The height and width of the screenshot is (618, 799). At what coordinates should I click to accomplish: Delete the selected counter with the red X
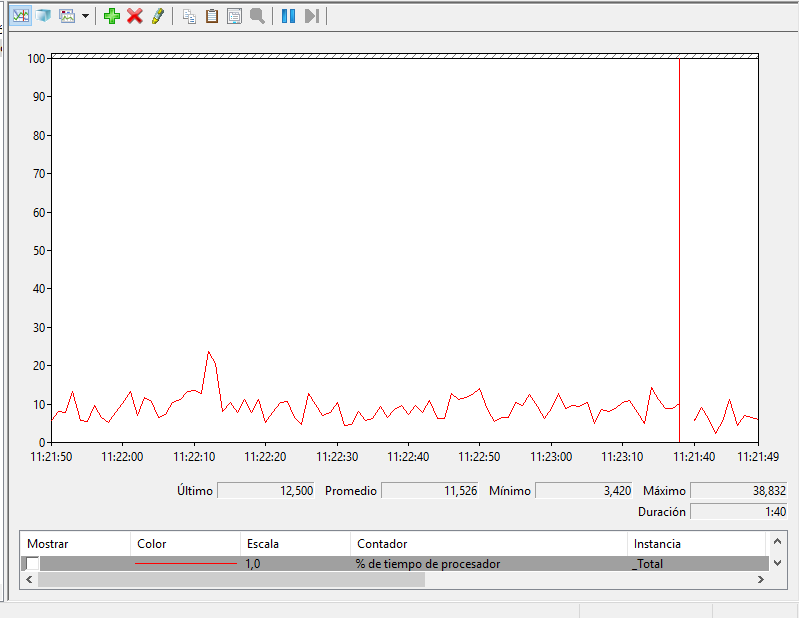pos(135,16)
